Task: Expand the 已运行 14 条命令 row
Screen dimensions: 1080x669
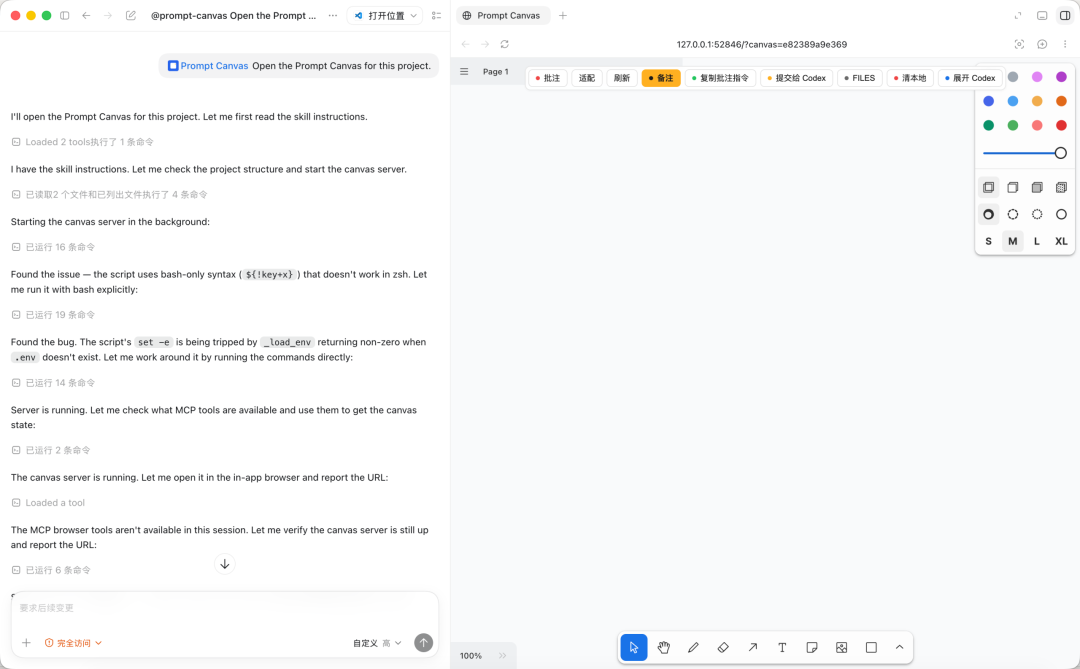Action: coord(54,382)
